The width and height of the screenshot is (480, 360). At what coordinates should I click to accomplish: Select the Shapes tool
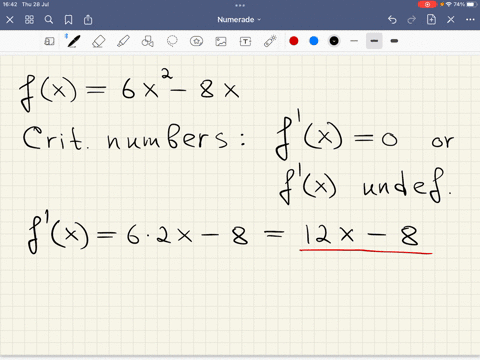pos(148,41)
